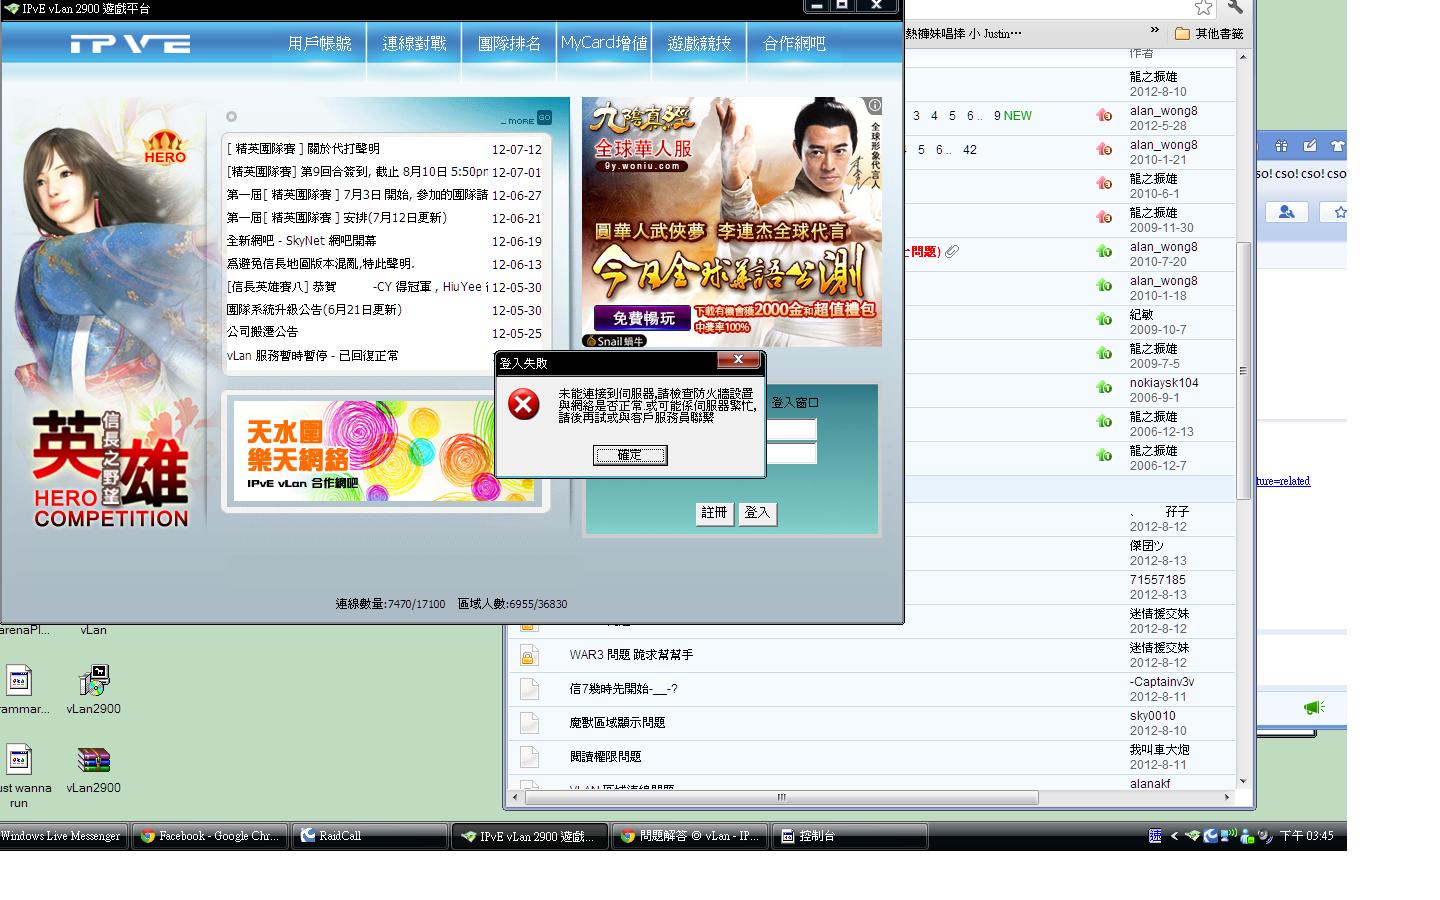Expand the hidden bookmarks chevron

[1154, 32]
